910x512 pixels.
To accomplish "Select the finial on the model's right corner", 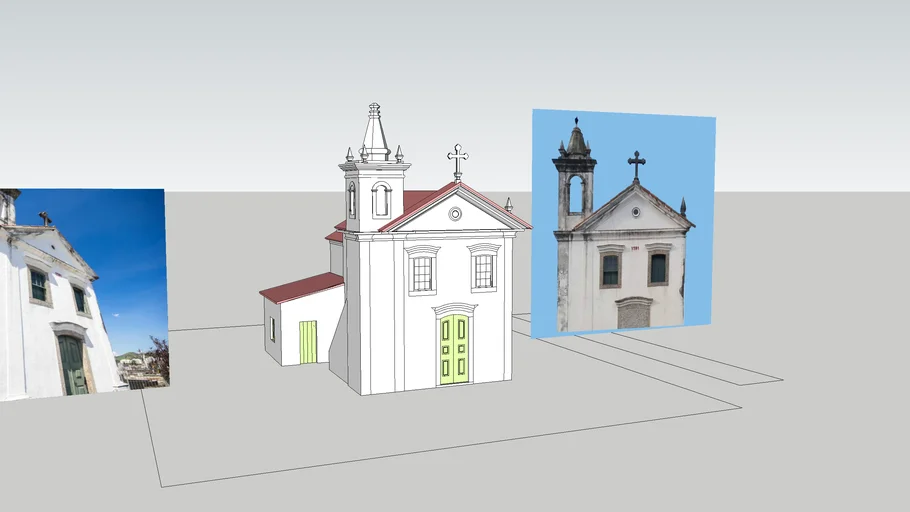I will 508,204.
